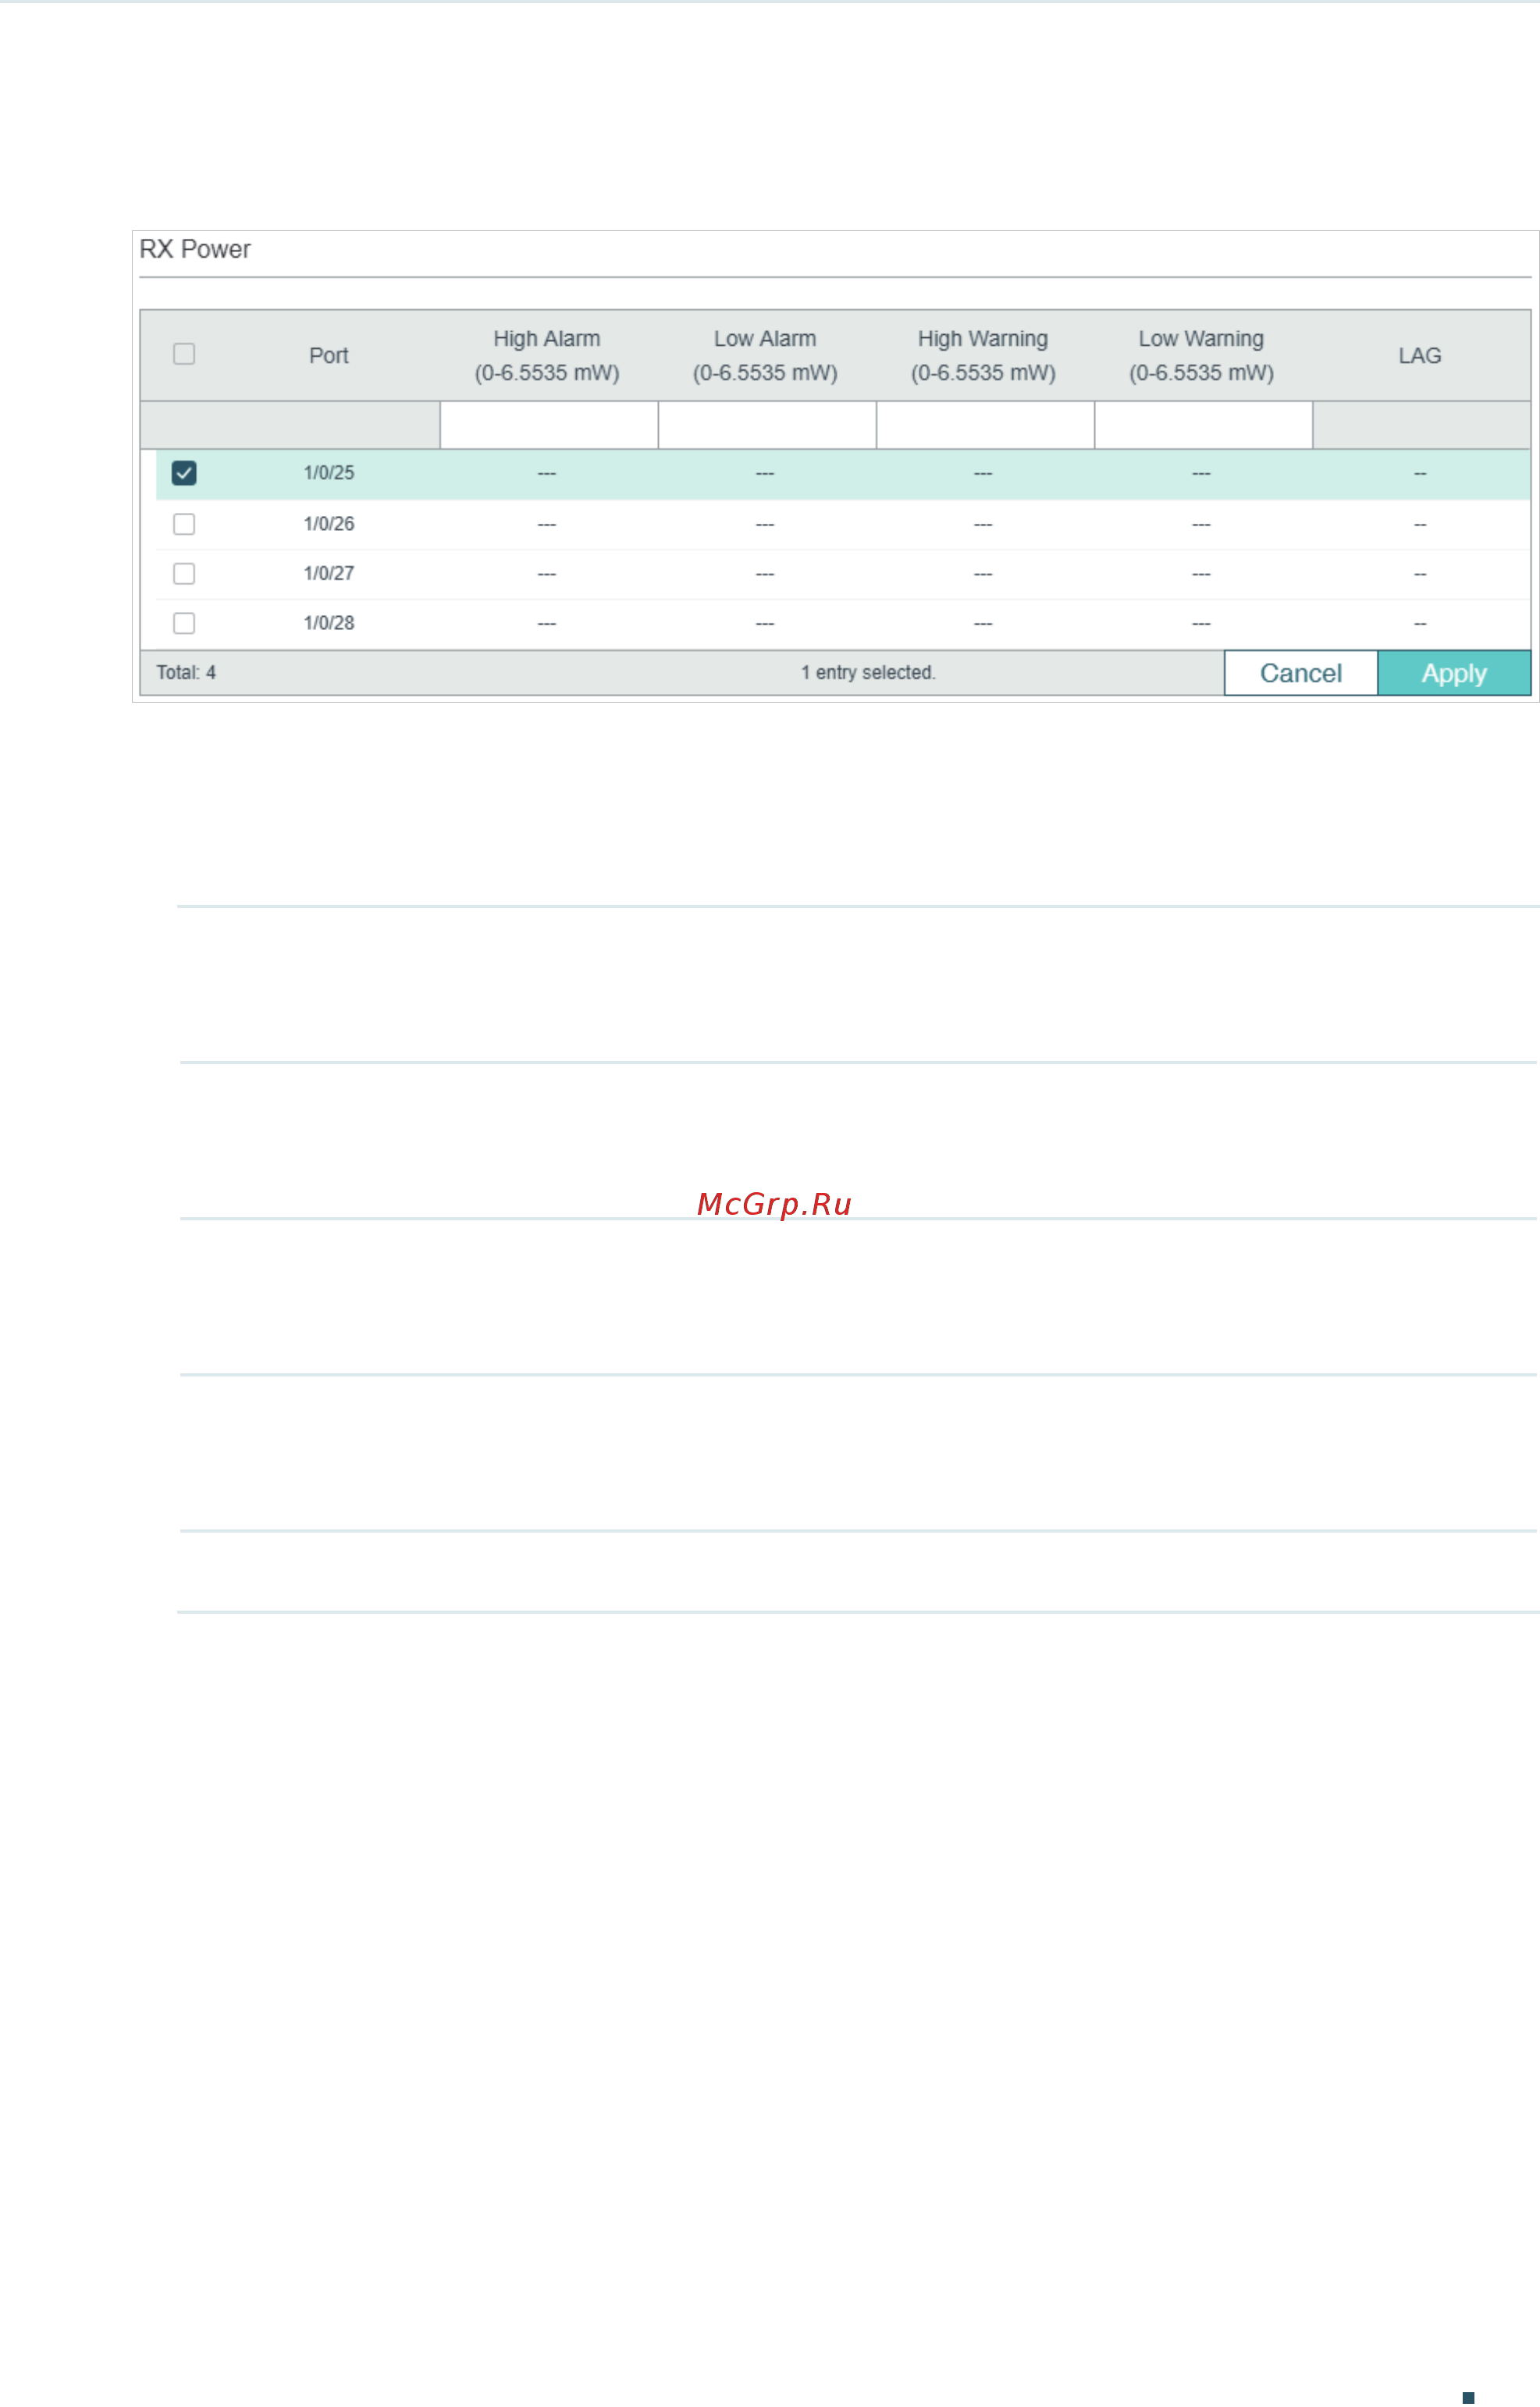Tick the select-all checkbox in table header
The height and width of the screenshot is (2407, 1540).
(184, 354)
